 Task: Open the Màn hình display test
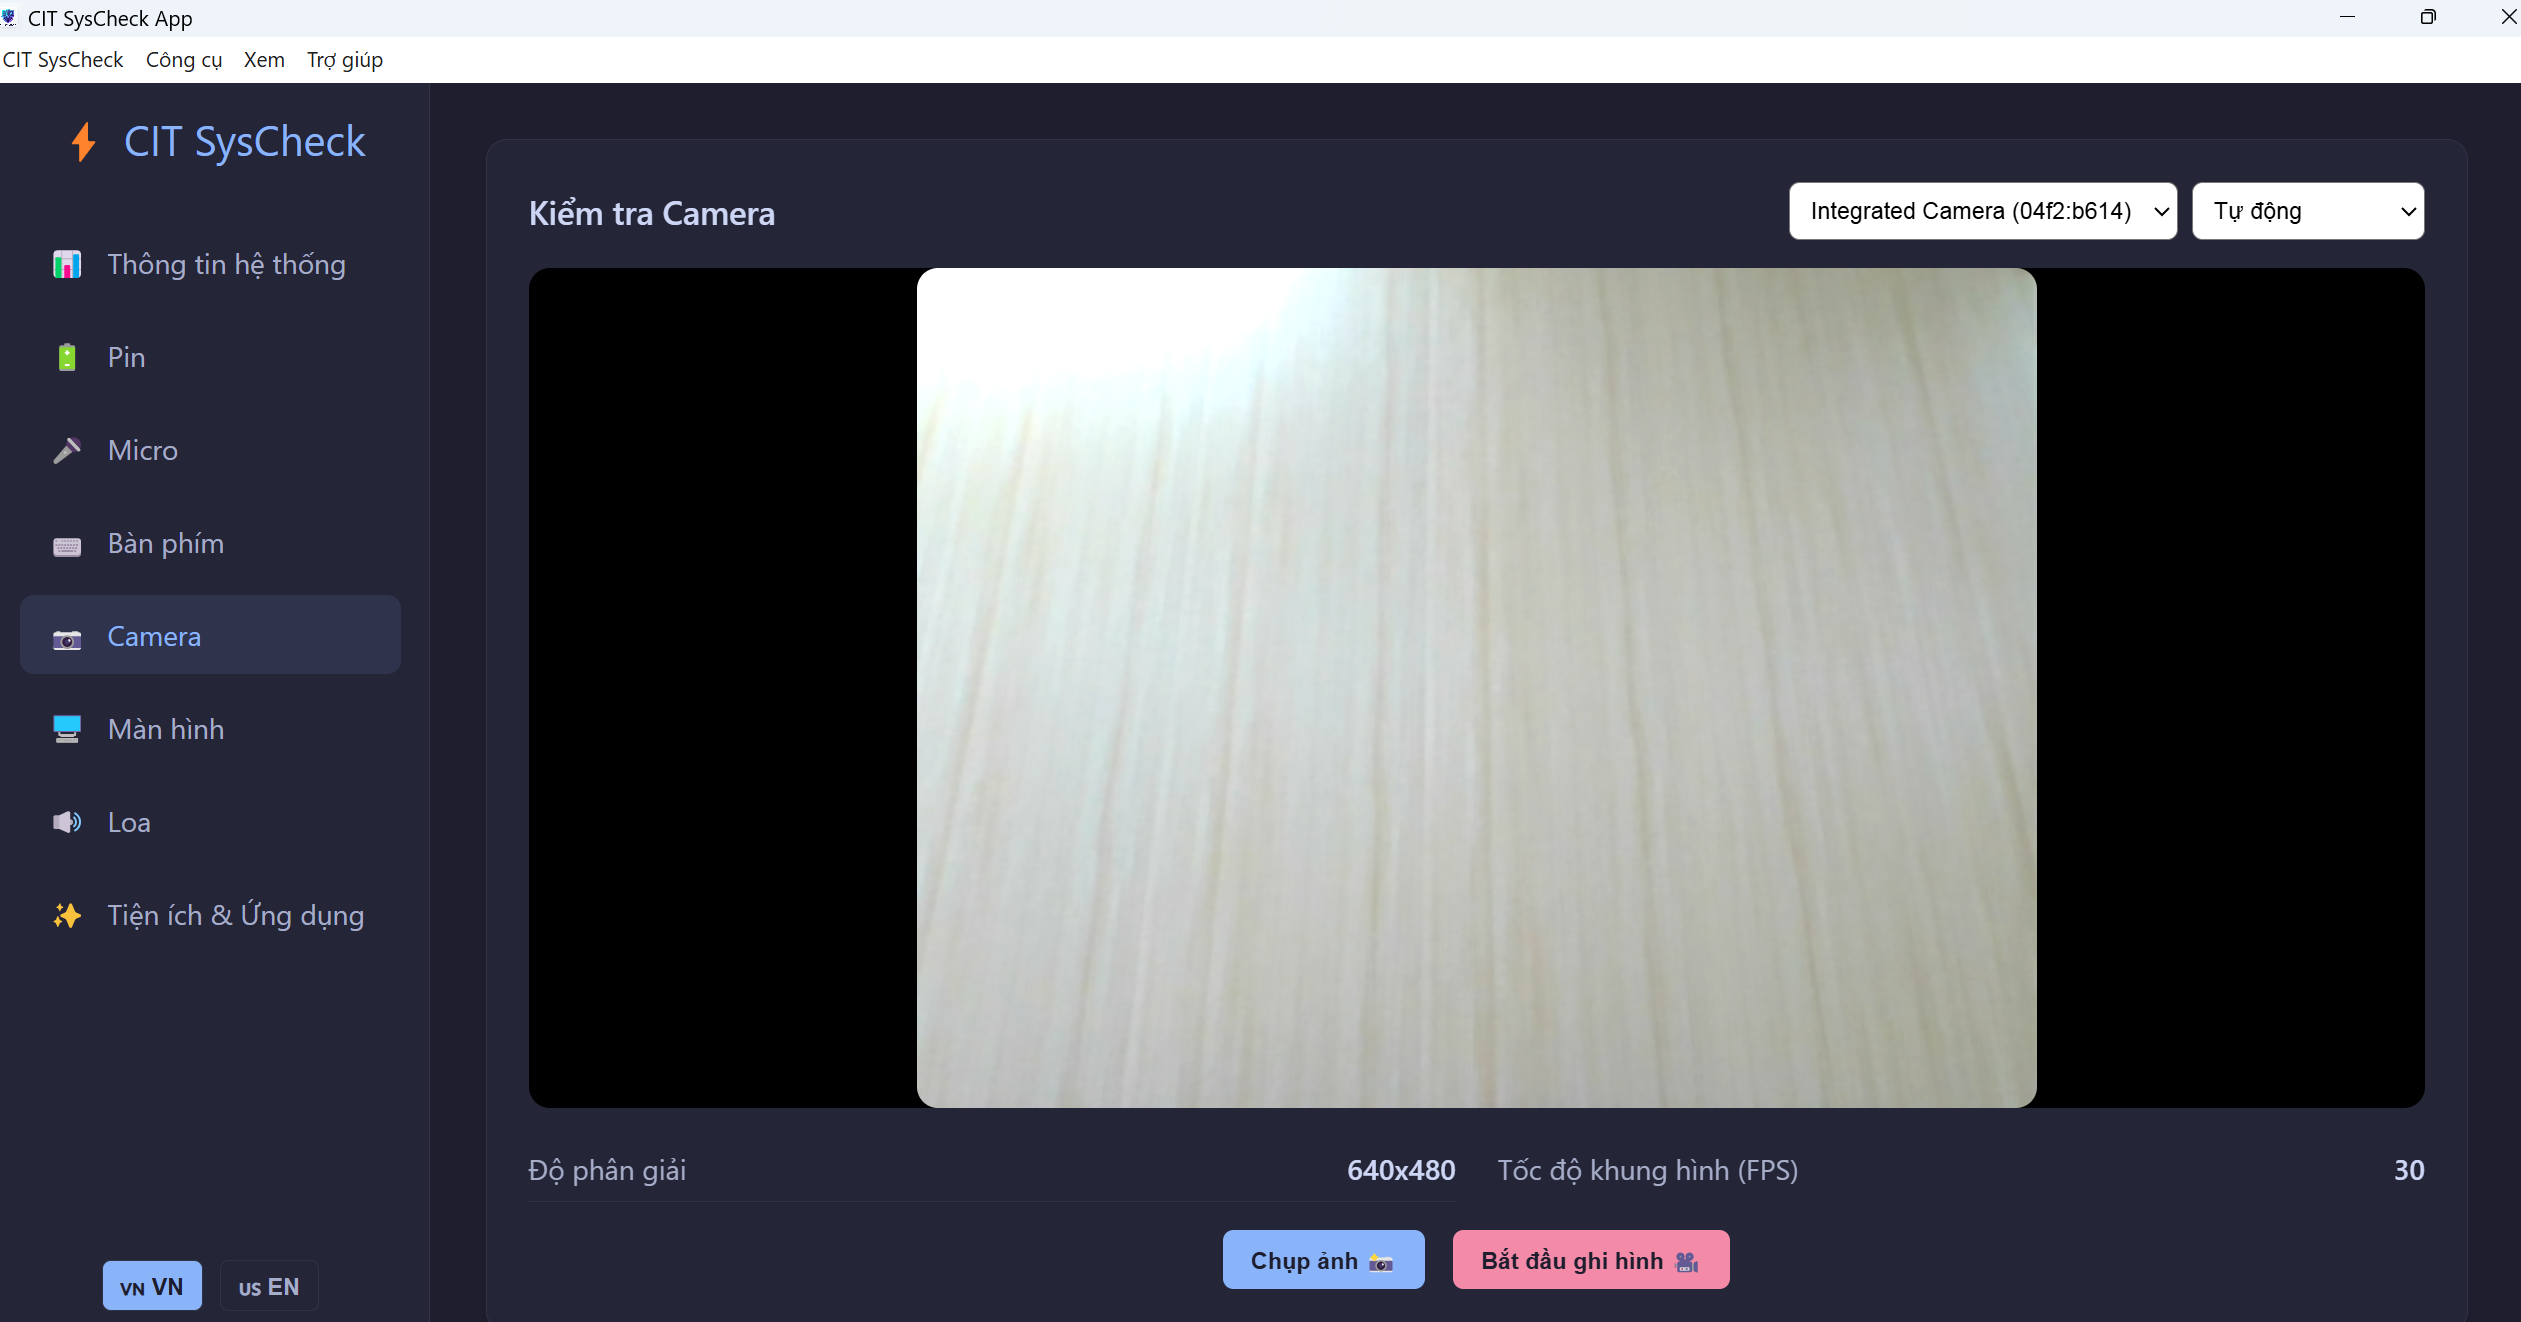point(166,729)
